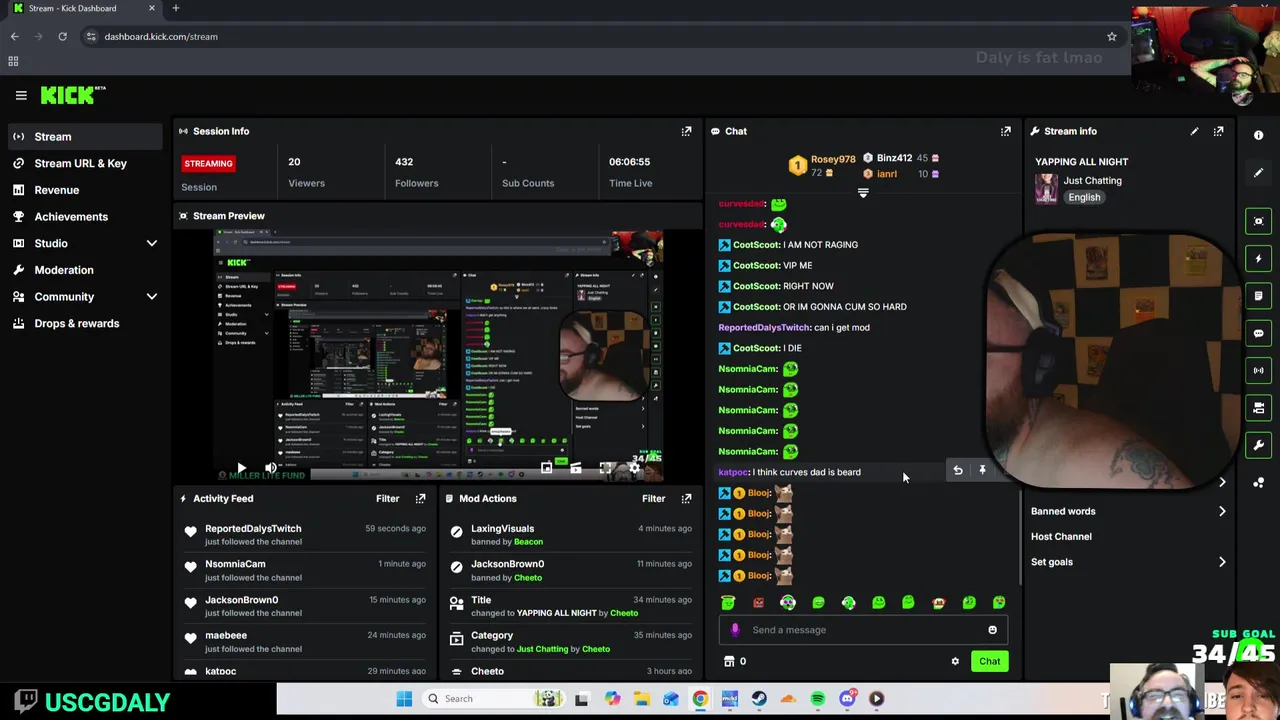The image size is (1280, 720).
Task: Open Spotify from the taskbar
Action: point(818,699)
